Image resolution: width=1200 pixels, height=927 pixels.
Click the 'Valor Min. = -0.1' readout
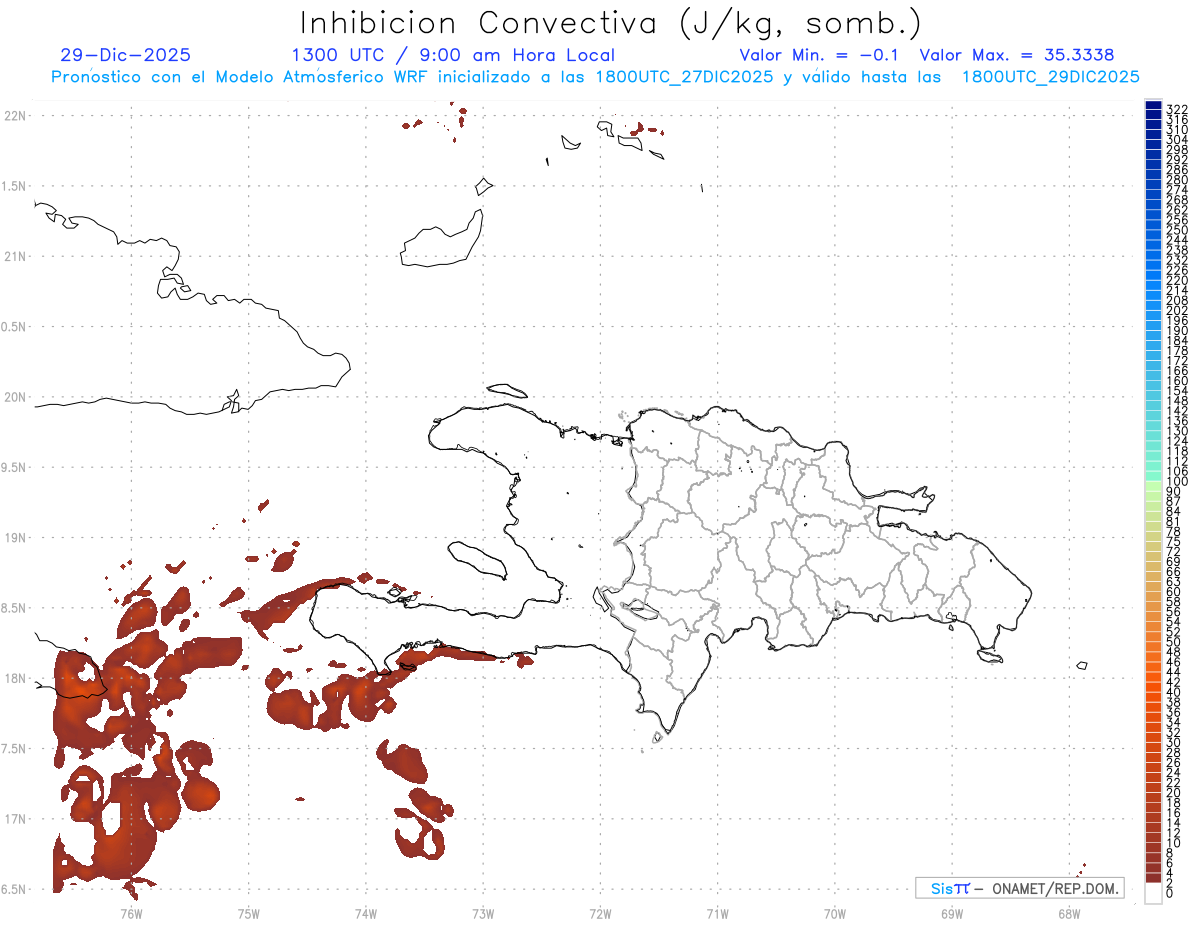820,56
